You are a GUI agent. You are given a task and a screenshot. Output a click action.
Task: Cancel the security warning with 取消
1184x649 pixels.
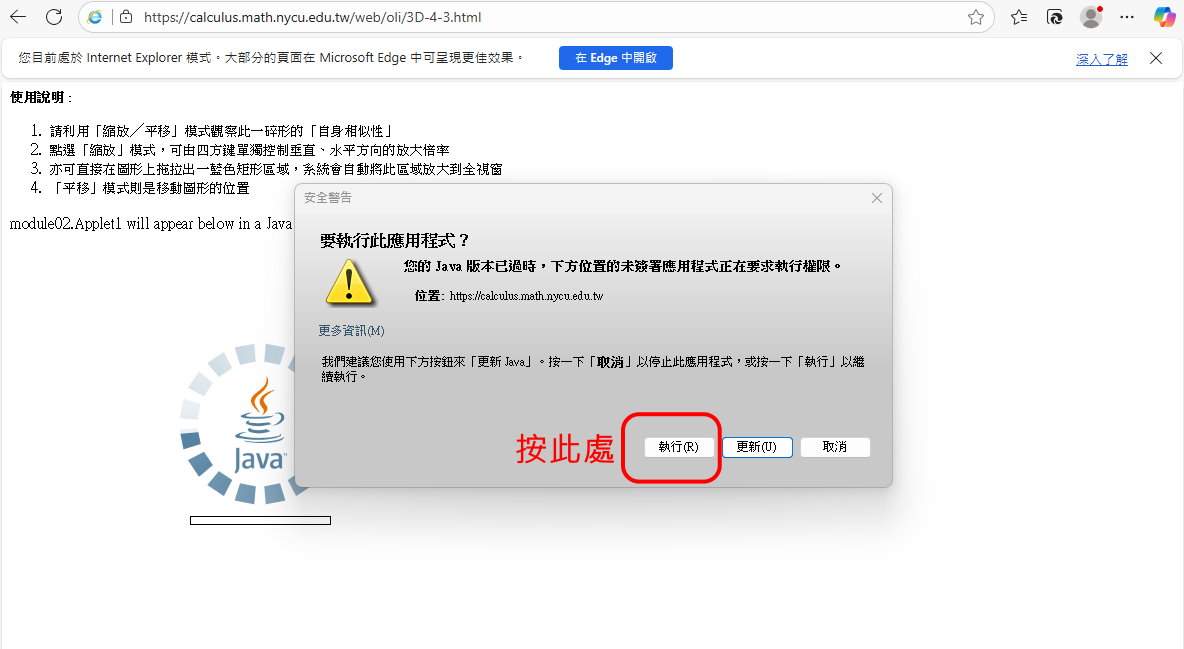[835, 447]
